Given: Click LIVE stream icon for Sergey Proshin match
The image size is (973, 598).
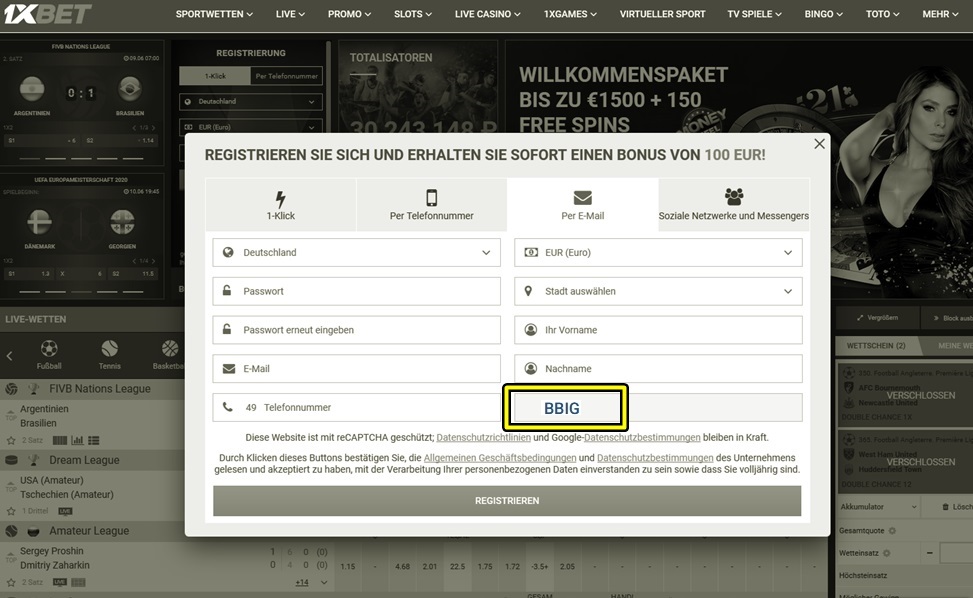Looking at the screenshot, I should click(x=60, y=582).
